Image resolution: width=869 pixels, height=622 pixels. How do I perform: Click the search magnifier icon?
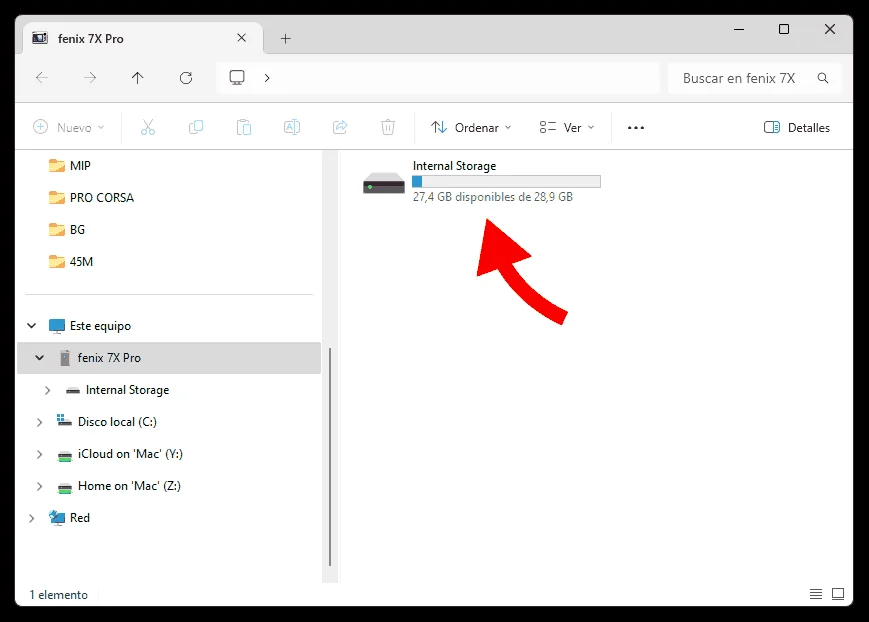823,78
